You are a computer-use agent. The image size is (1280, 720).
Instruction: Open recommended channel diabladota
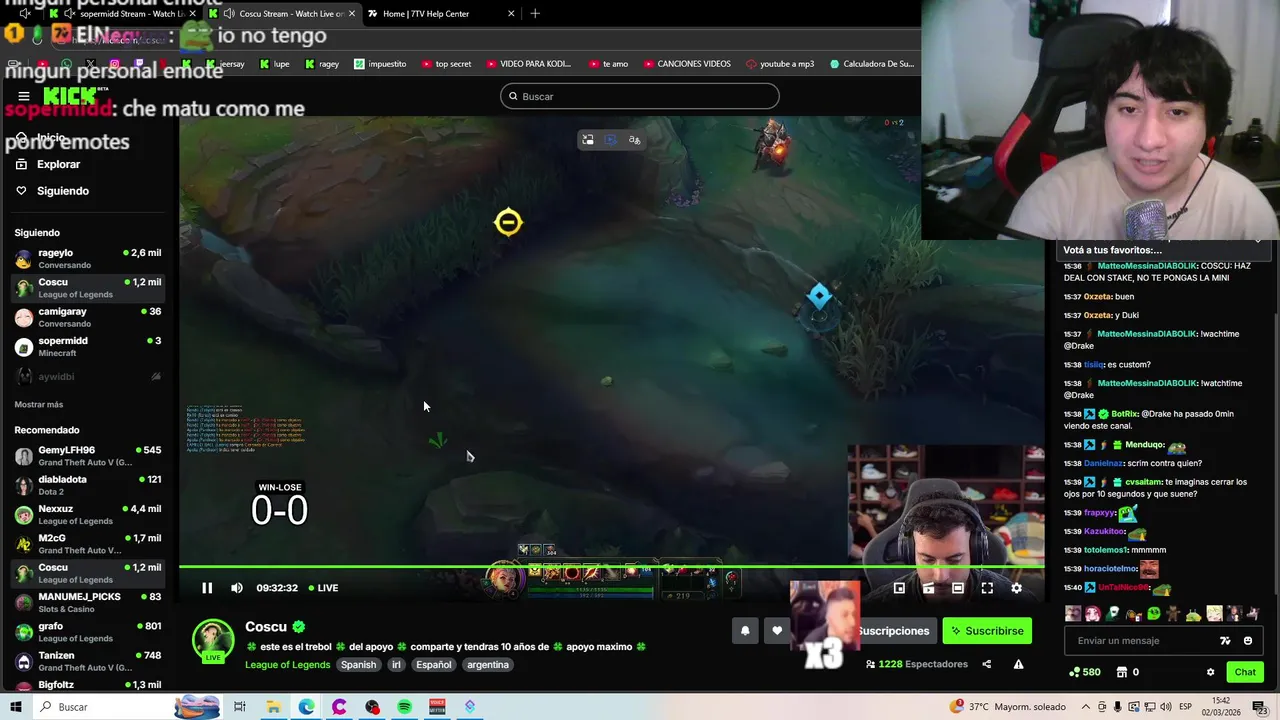coord(88,485)
